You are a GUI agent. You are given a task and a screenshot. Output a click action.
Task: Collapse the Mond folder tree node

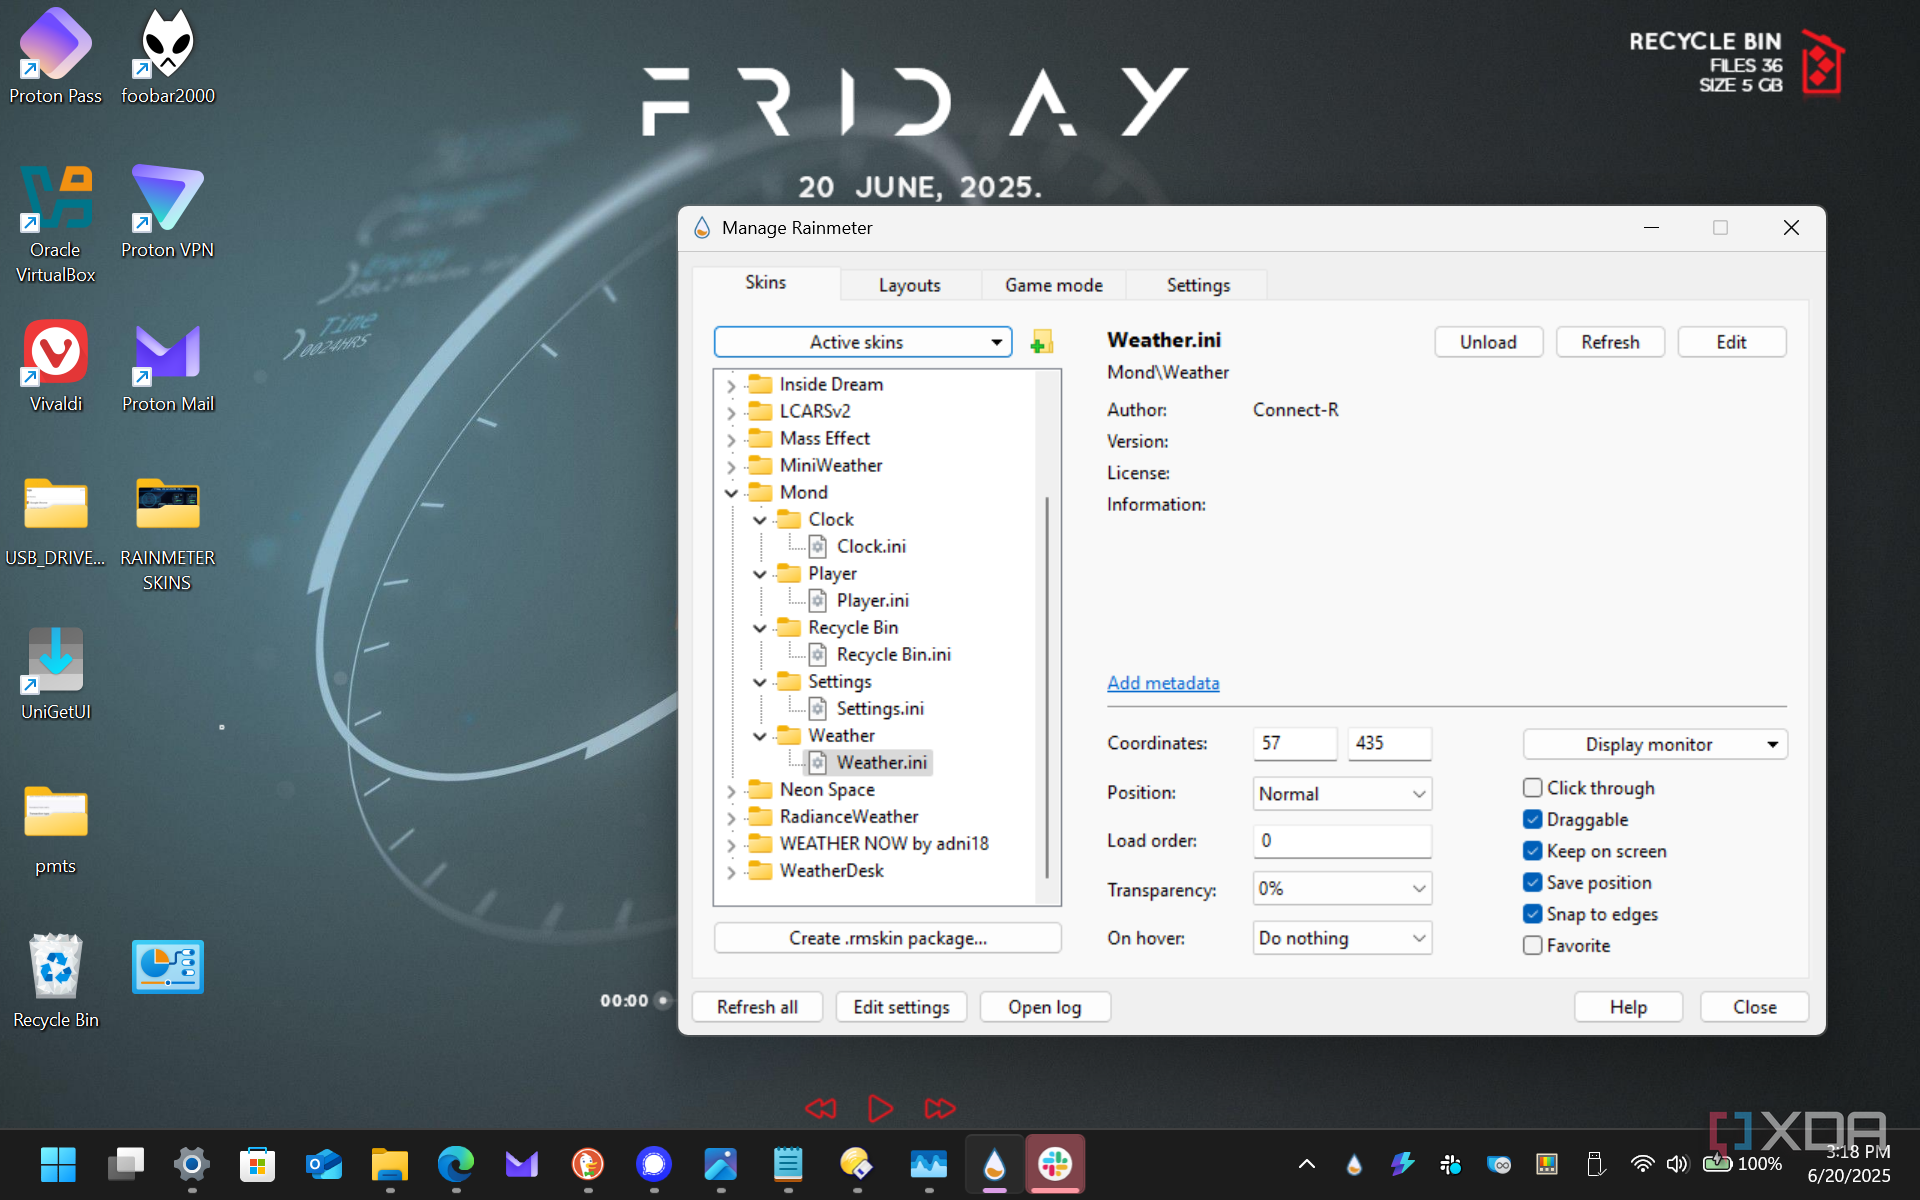(731, 493)
